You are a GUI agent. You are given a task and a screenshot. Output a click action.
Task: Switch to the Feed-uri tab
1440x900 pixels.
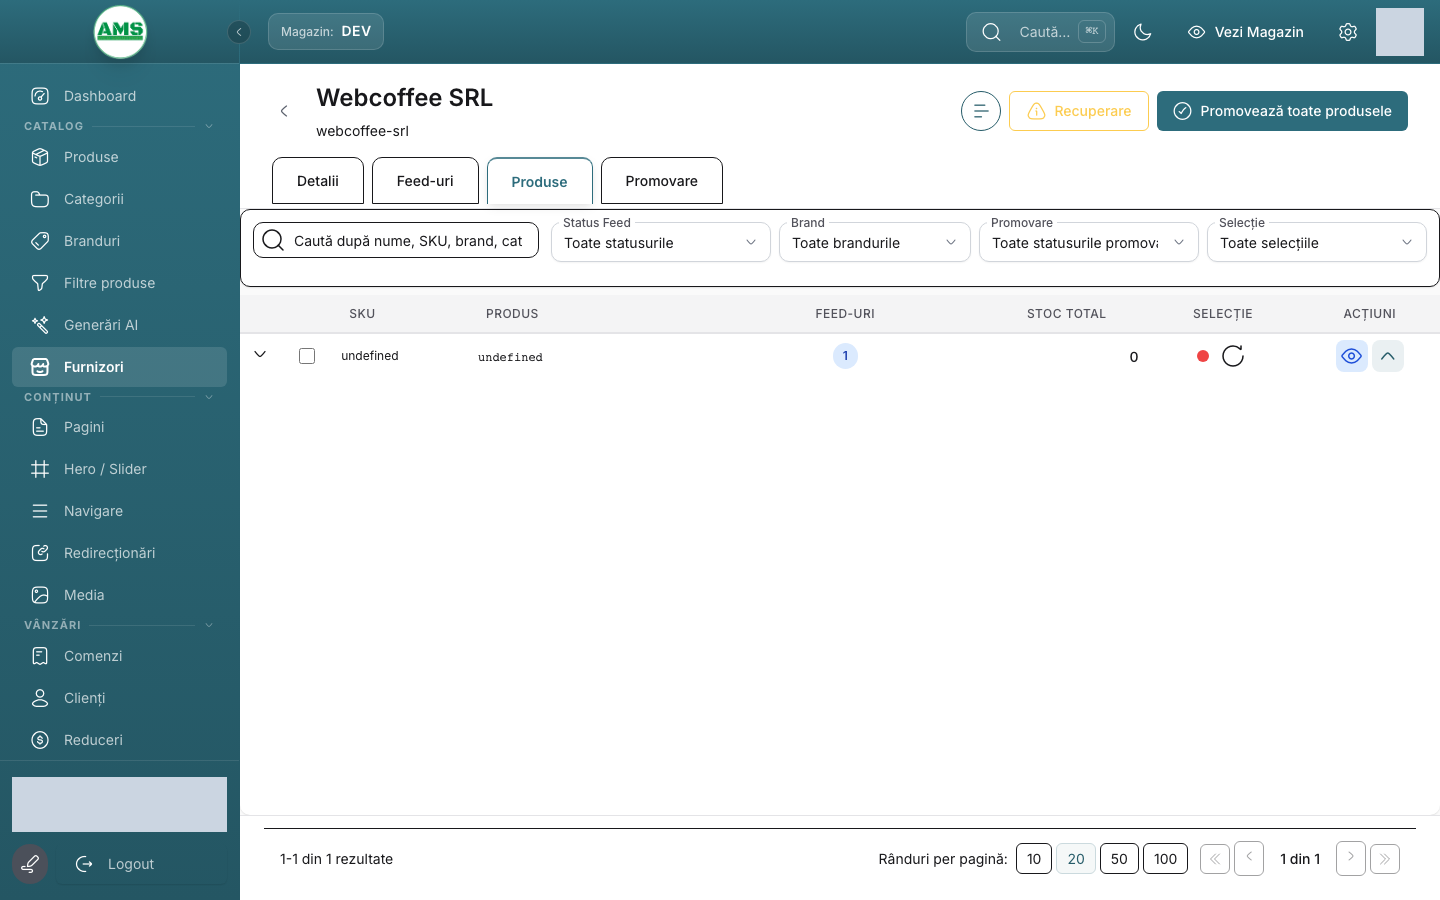tap(425, 181)
